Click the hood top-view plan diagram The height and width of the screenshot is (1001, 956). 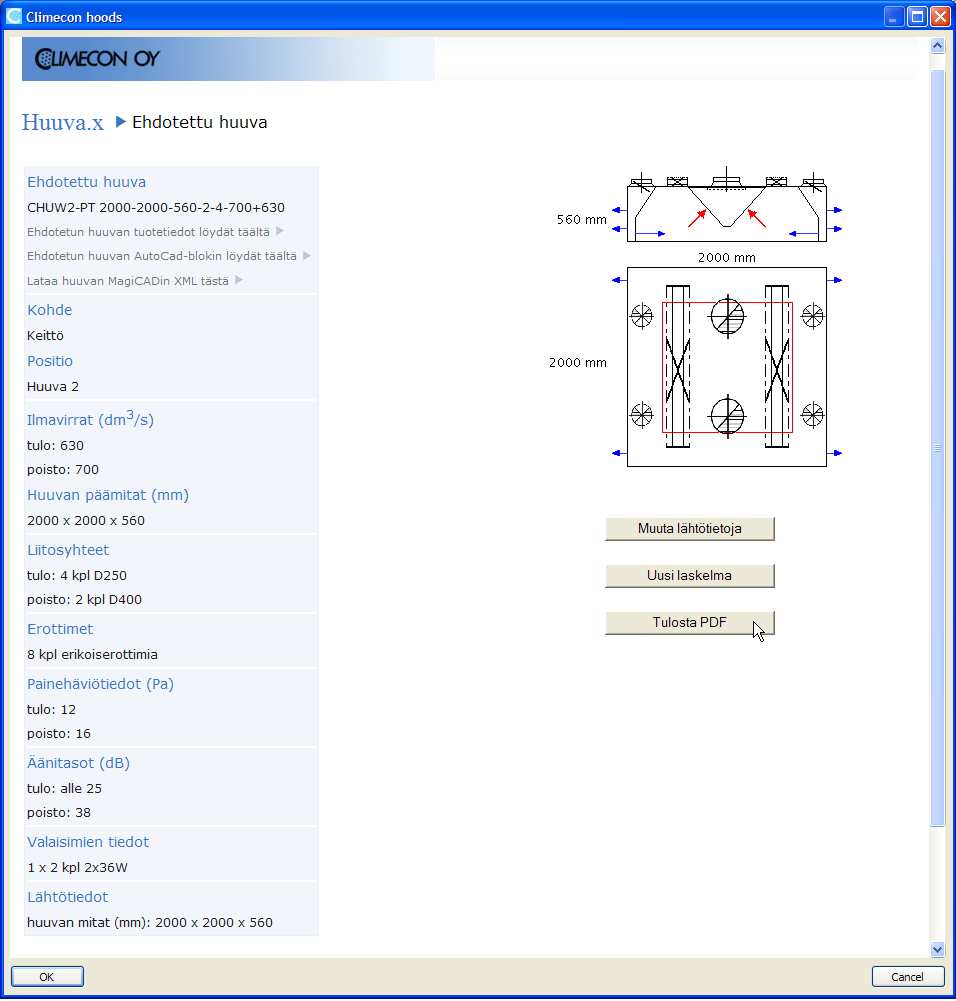pyautogui.click(x=727, y=367)
